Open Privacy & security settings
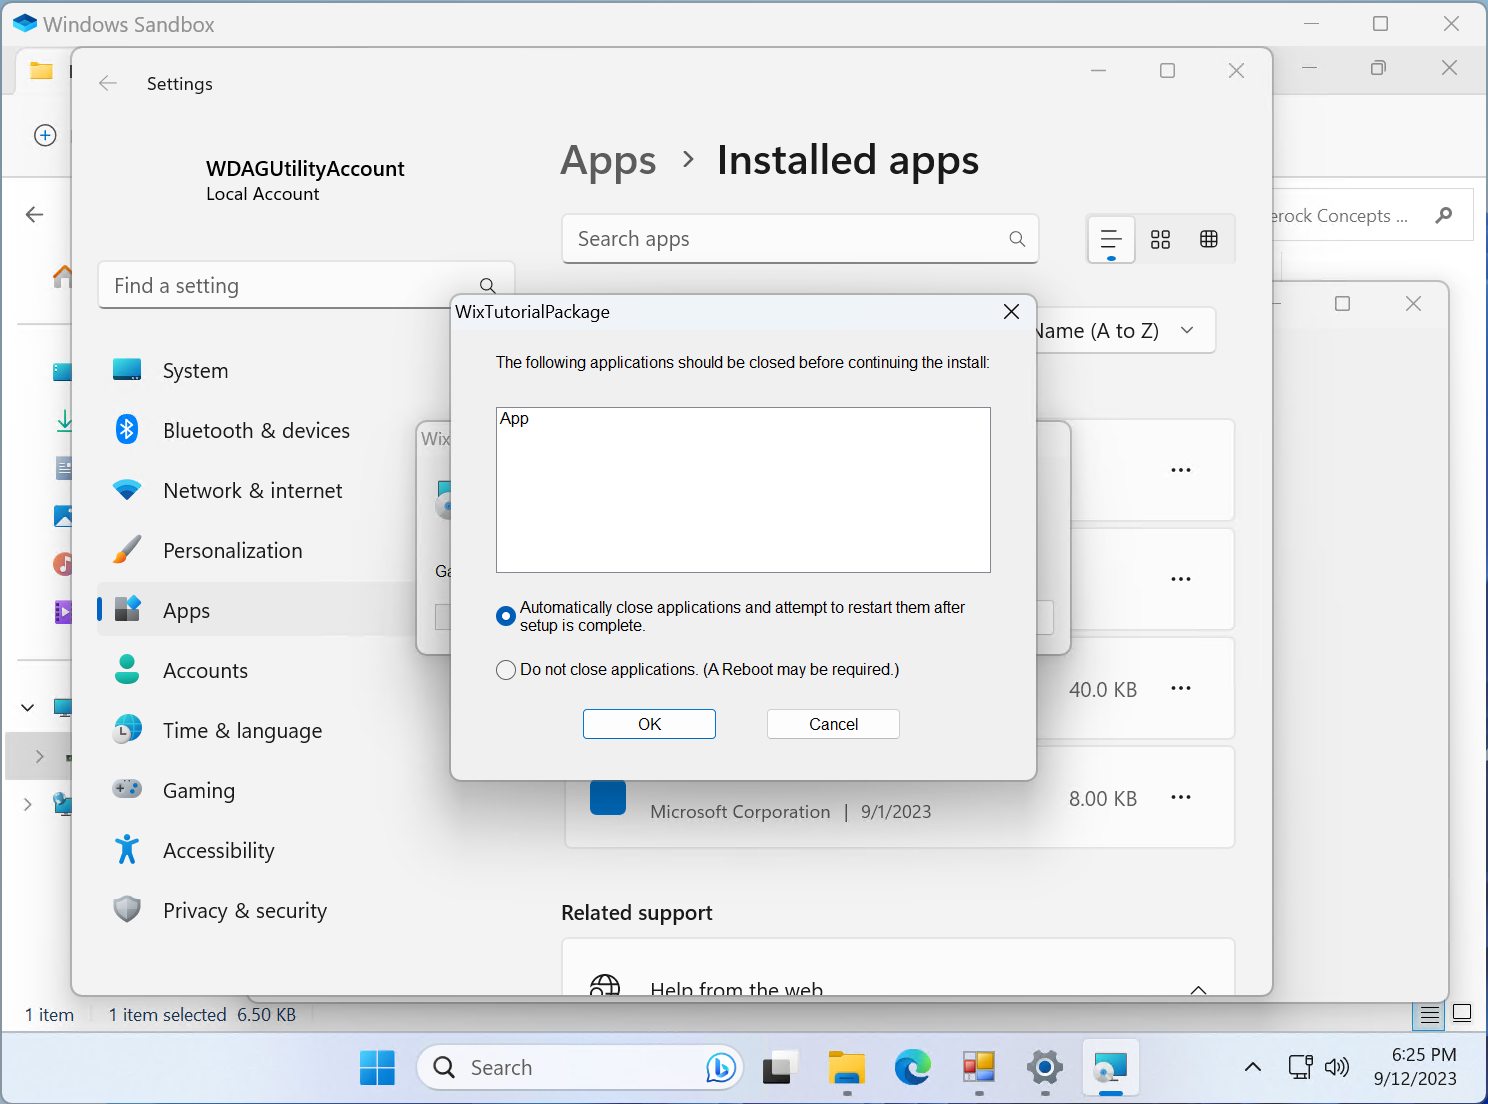 pyautogui.click(x=245, y=910)
